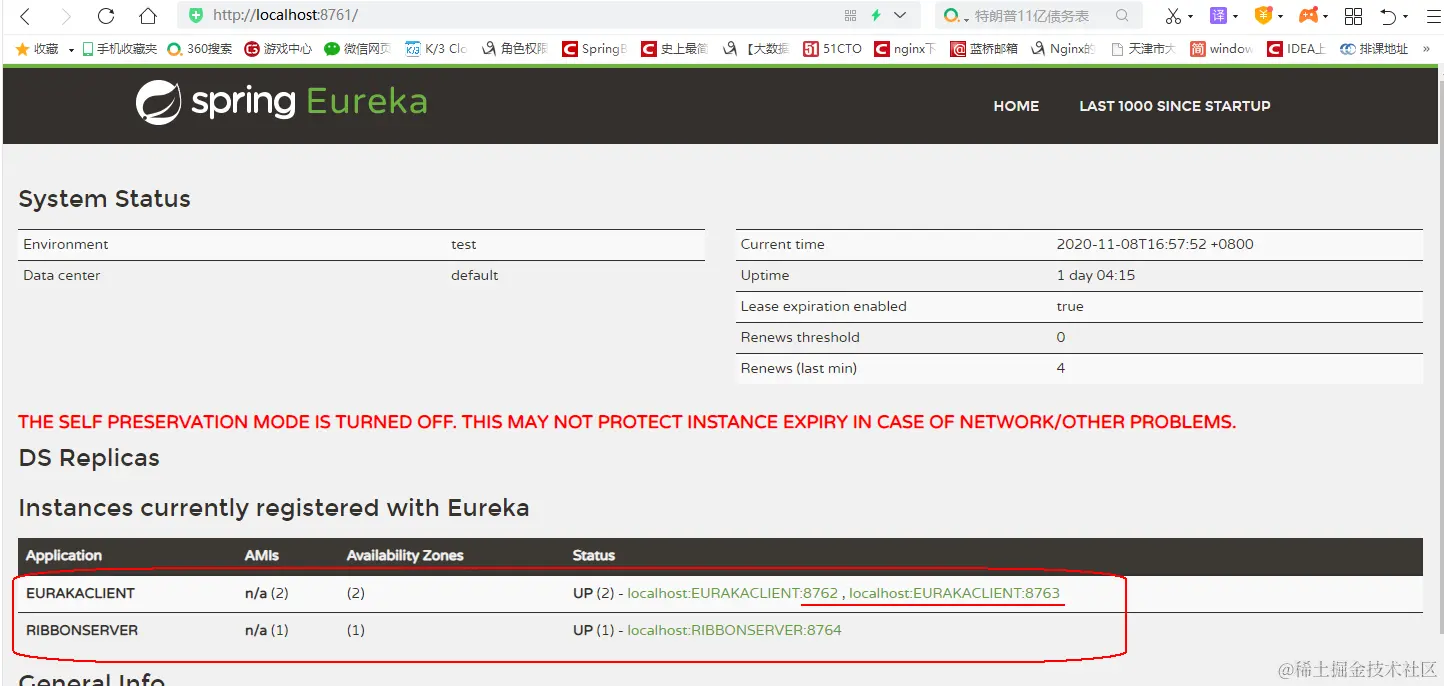Click the magnifier search icon
Viewport: 1444px width, 686px height.
tap(1122, 15)
